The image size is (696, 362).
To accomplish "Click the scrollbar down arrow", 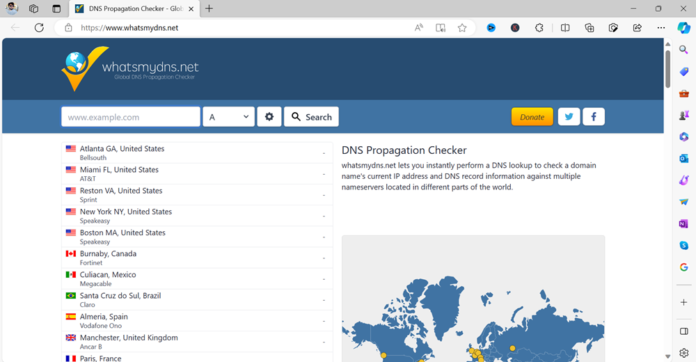I will point(668,356).
